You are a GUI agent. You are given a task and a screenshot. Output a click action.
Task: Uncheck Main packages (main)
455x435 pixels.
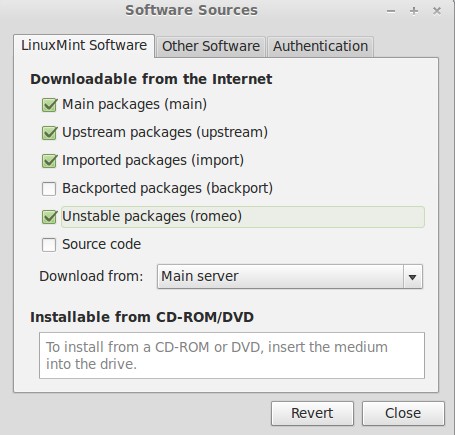click(49, 105)
